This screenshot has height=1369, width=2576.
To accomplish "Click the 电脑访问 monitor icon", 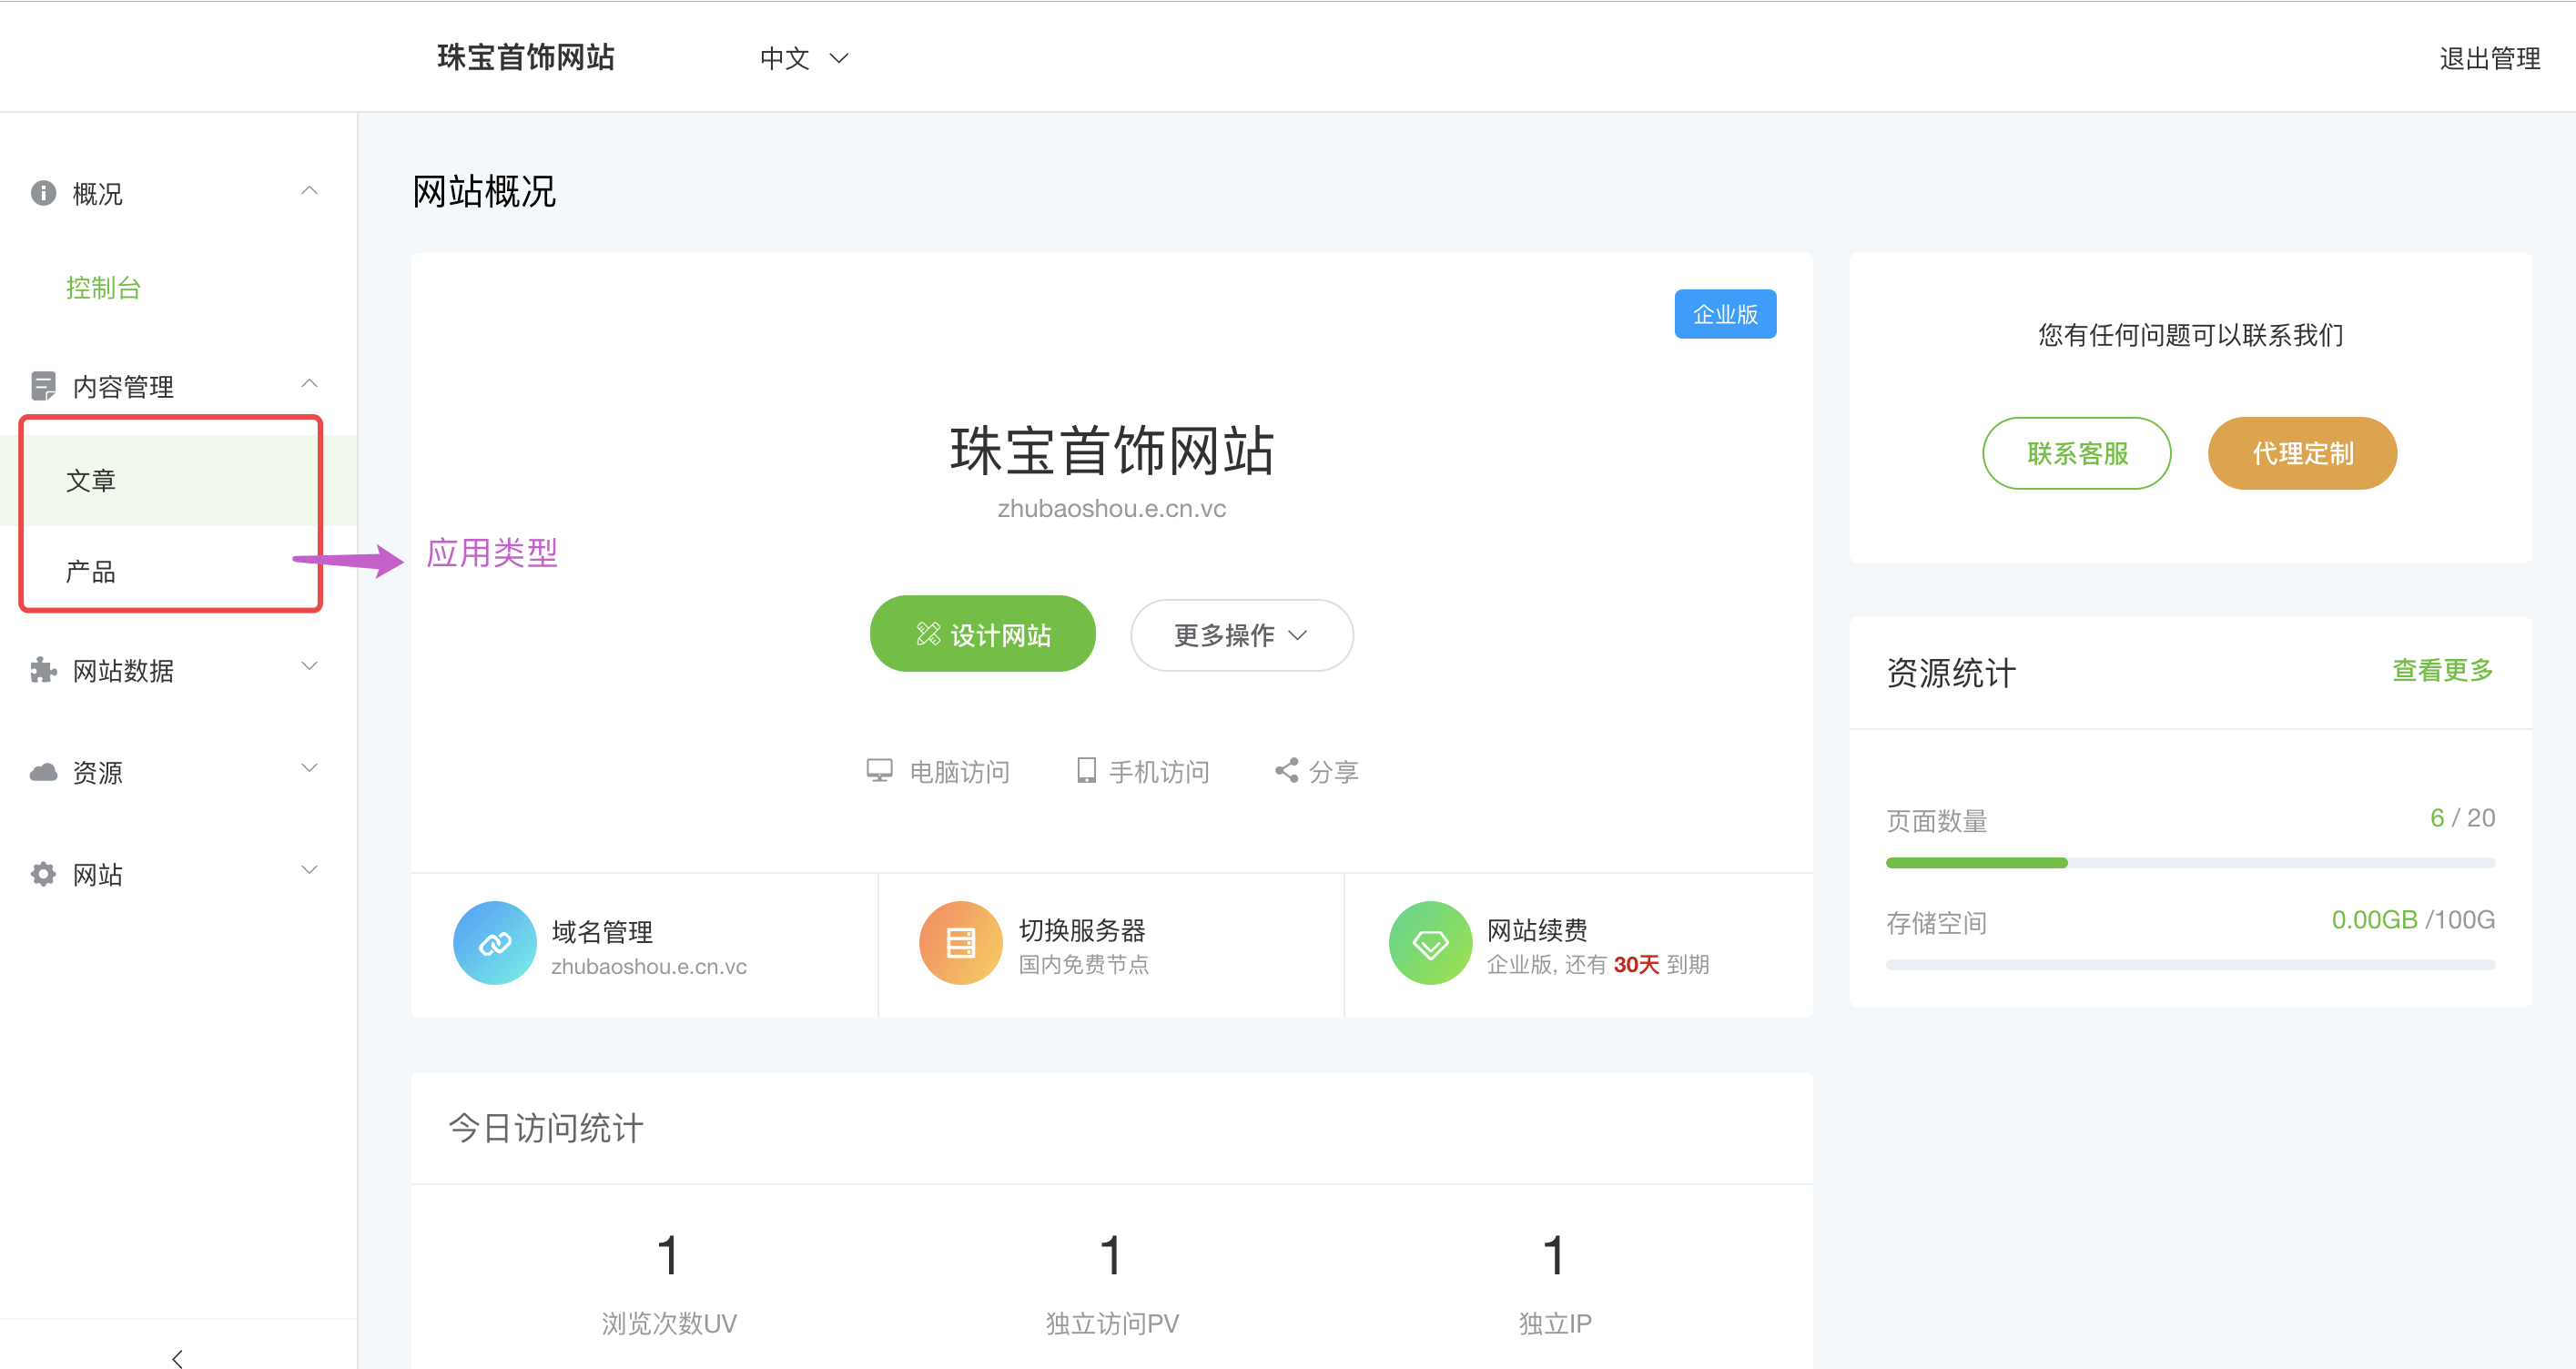I will click(879, 770).
